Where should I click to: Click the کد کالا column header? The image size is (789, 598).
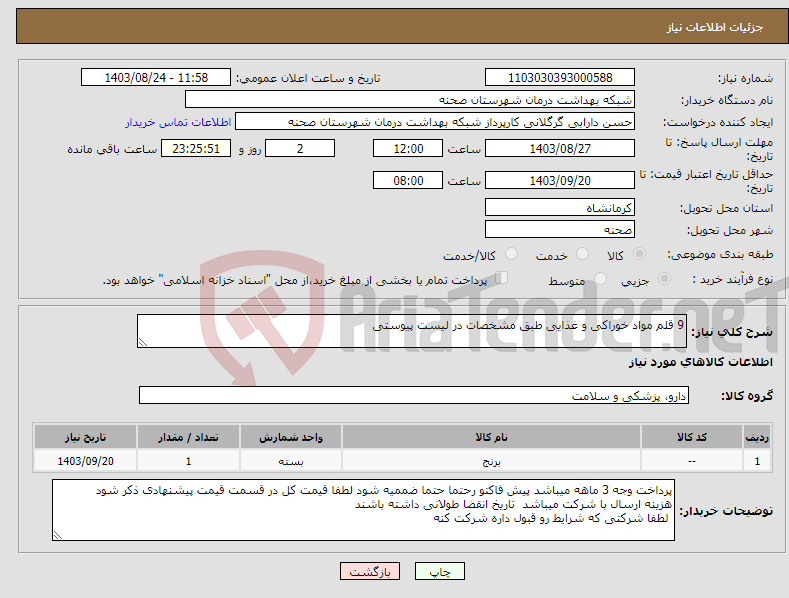(x=692, y=437)
